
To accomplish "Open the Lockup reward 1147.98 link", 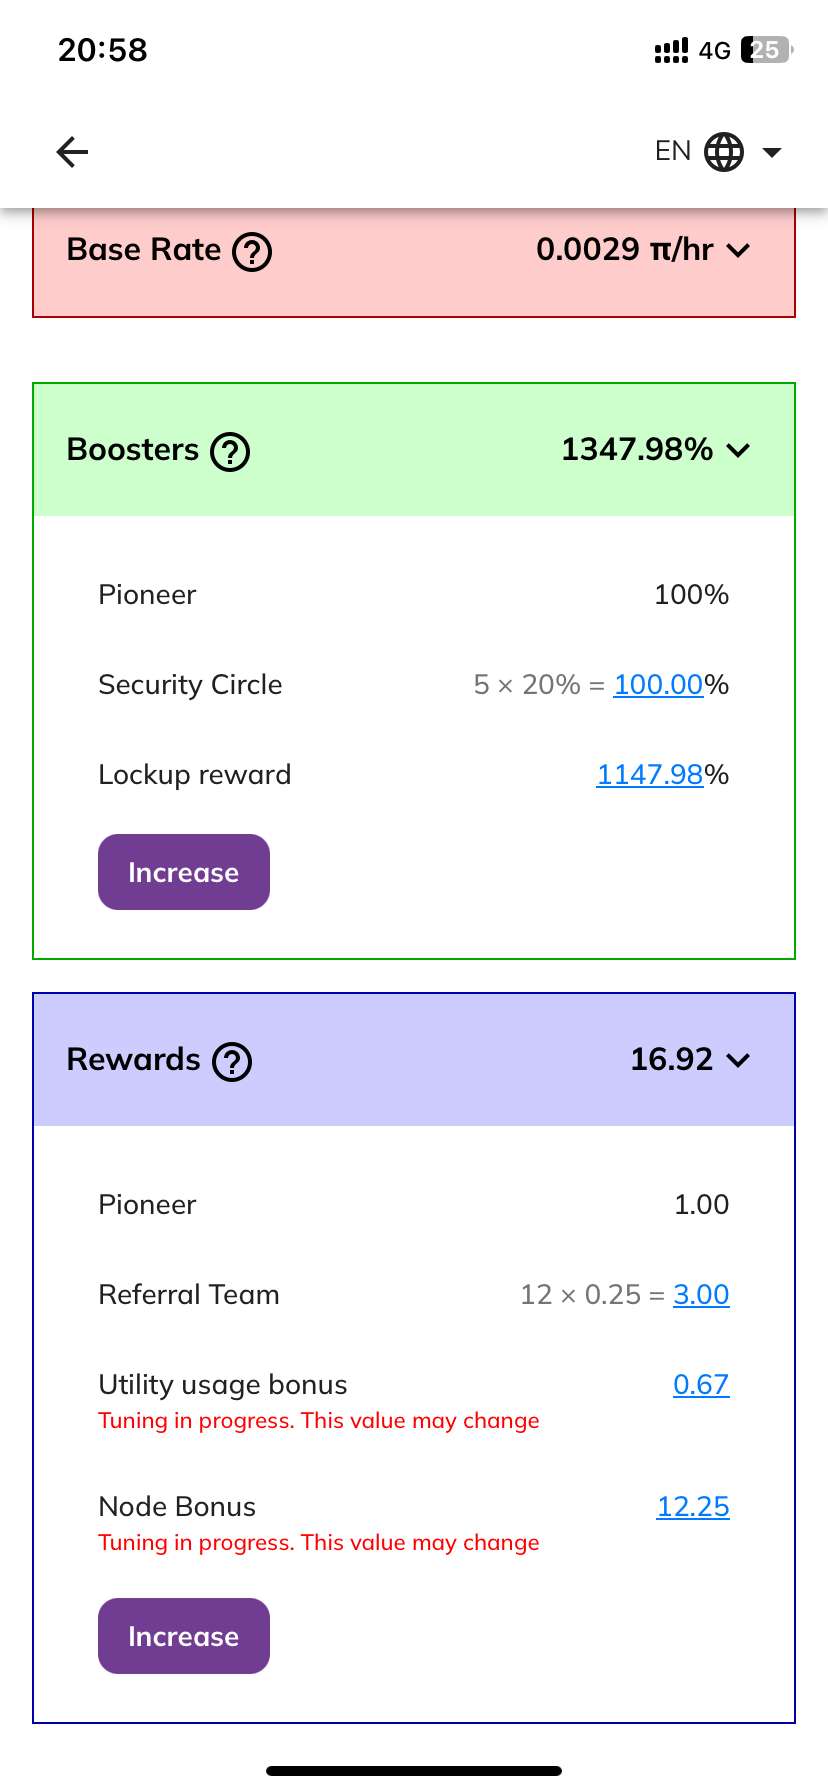I will click(650, 775).
